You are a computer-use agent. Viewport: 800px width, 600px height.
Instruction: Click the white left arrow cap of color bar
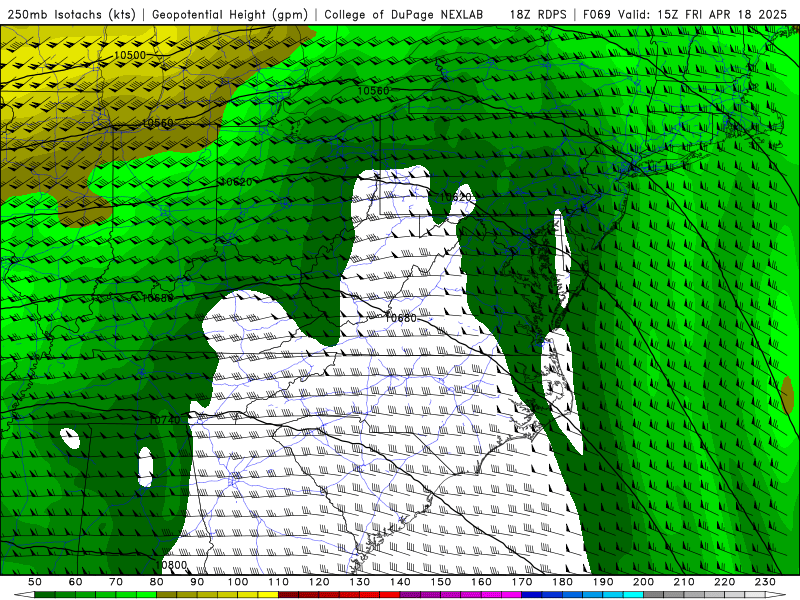[x=23, y=595]
